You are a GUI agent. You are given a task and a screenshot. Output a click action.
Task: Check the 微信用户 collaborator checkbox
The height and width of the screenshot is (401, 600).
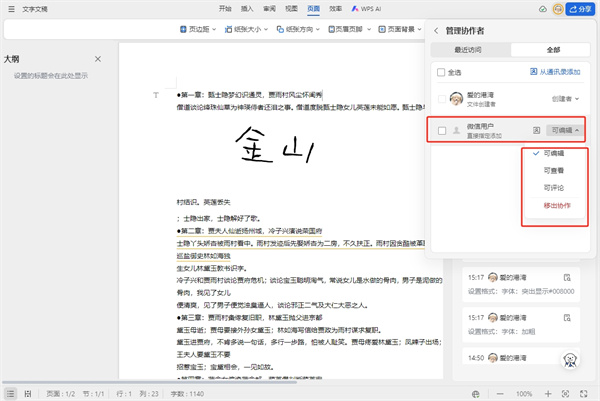pyautogui.click(x=442, y=130)
